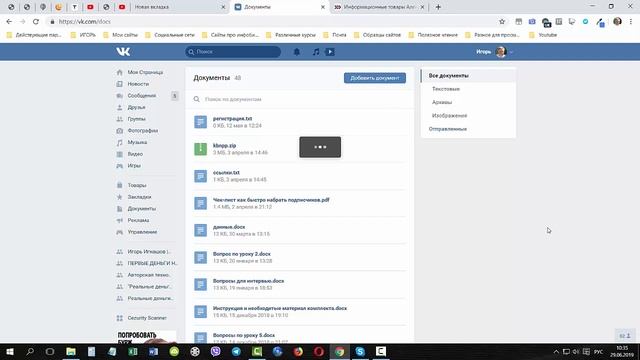Open Документы in sidebar
This screenshot has width=640, height=360.
(142, 209)
